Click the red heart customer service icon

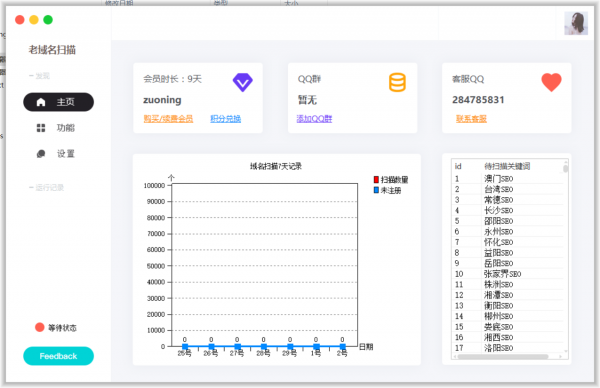(551, 82)
